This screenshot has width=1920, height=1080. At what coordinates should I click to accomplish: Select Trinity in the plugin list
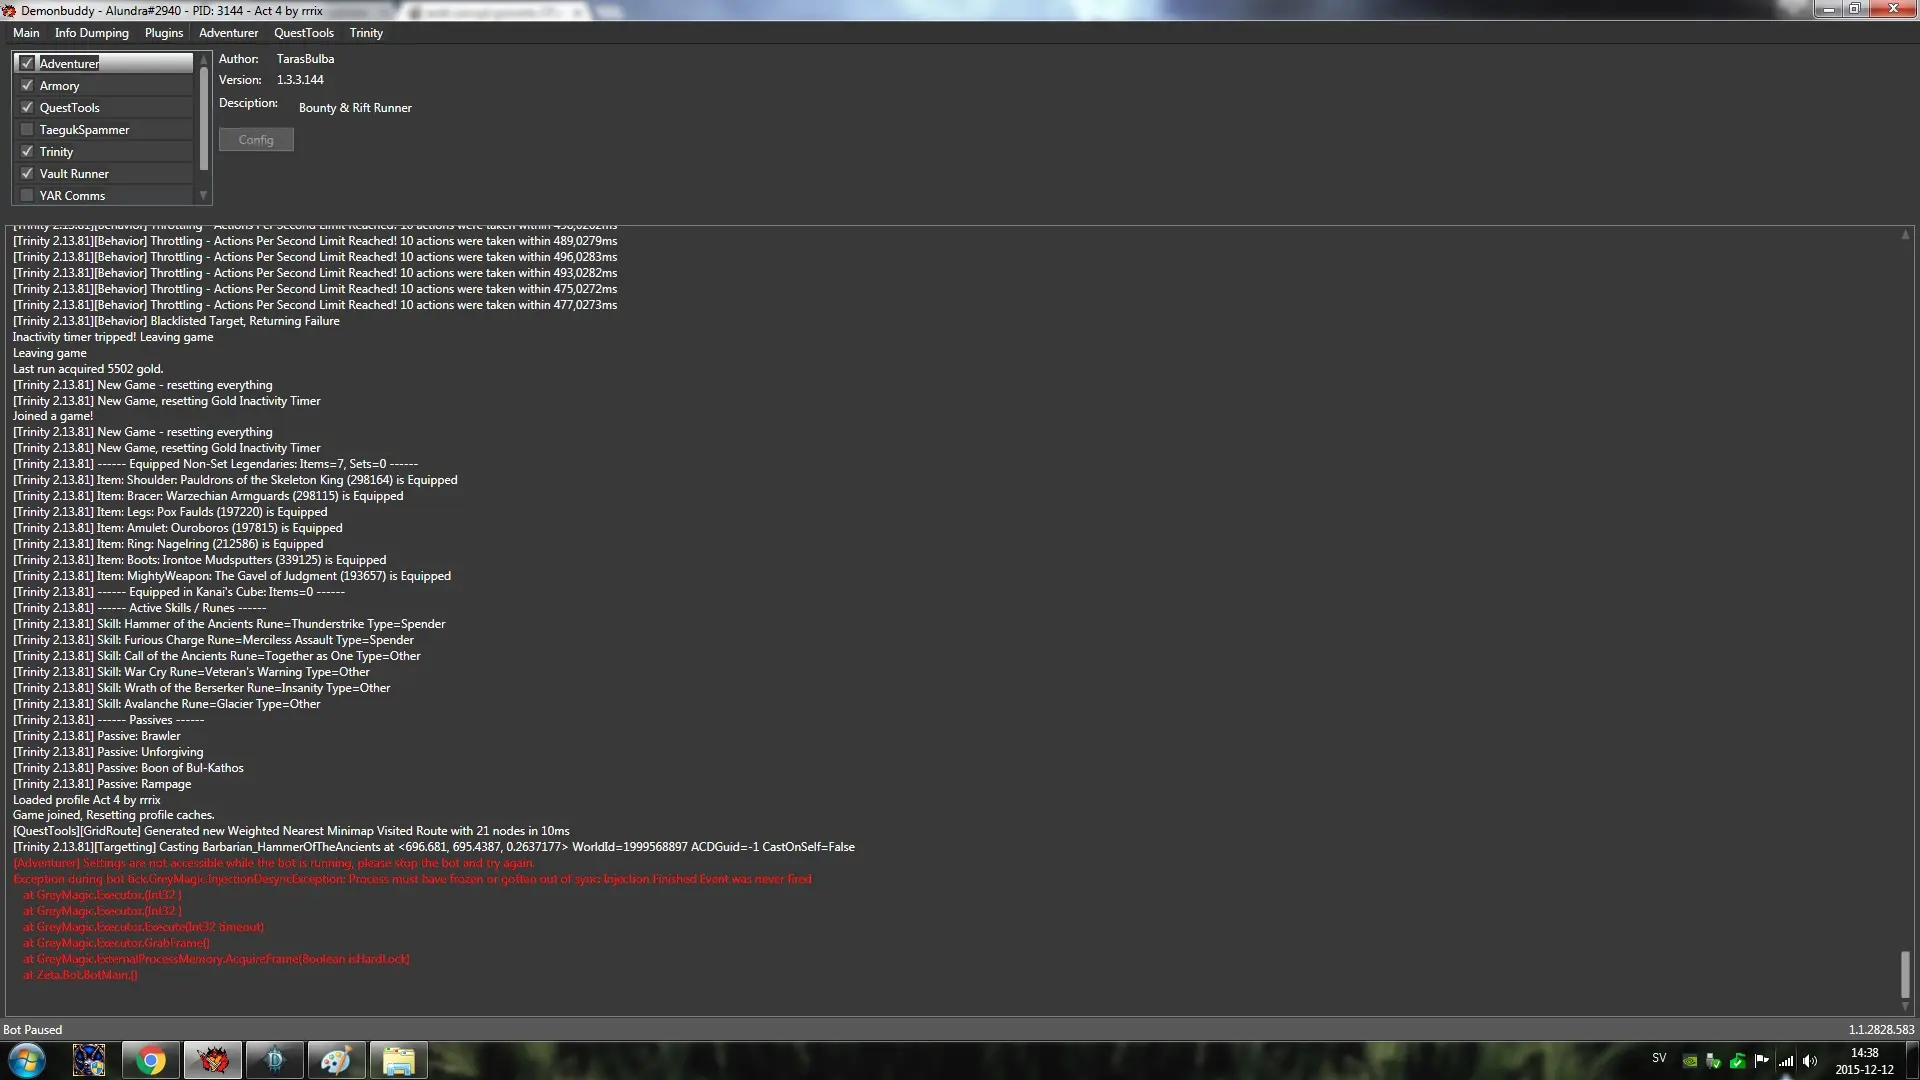(x=104, y=151)
